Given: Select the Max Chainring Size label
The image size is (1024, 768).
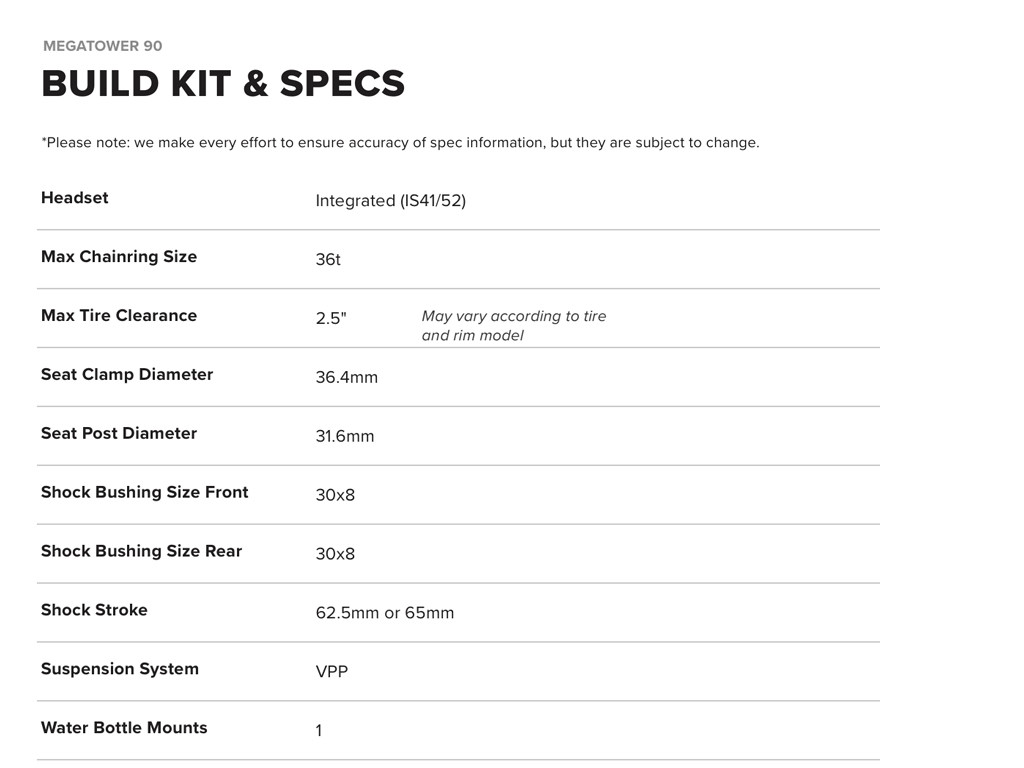Looking at the screenshot, I should 119,257.
